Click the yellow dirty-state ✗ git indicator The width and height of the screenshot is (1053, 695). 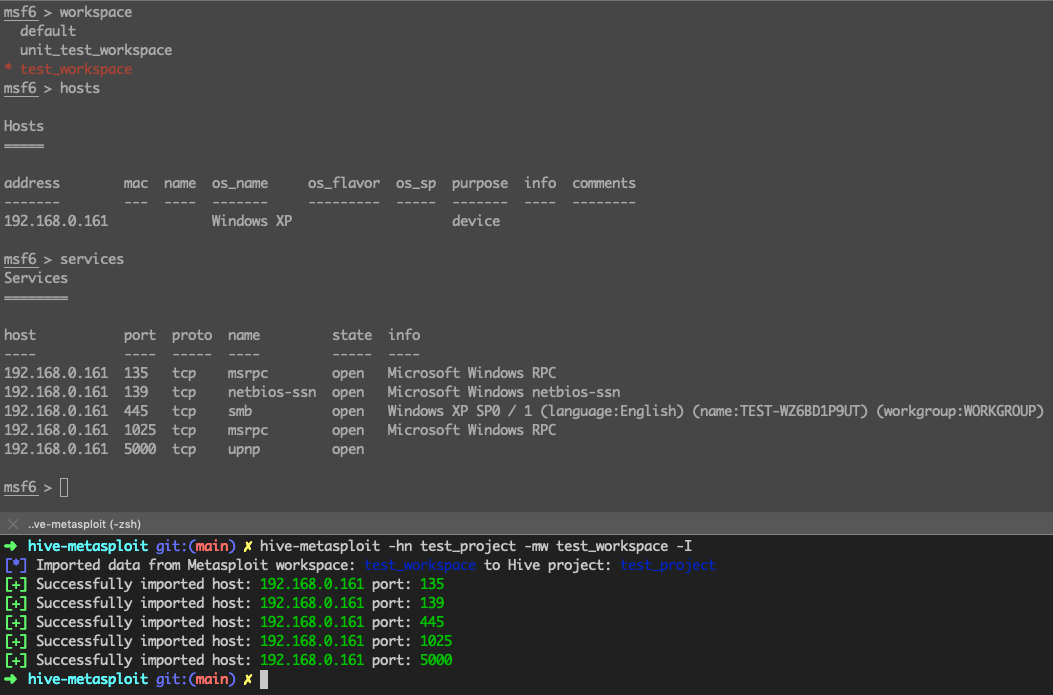pos(248,546)
